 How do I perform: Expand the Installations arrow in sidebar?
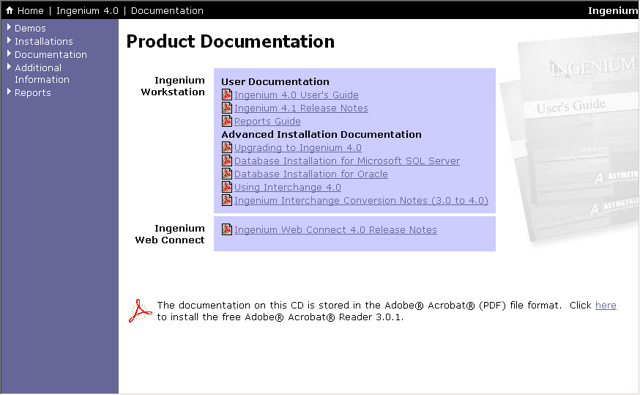9,40
